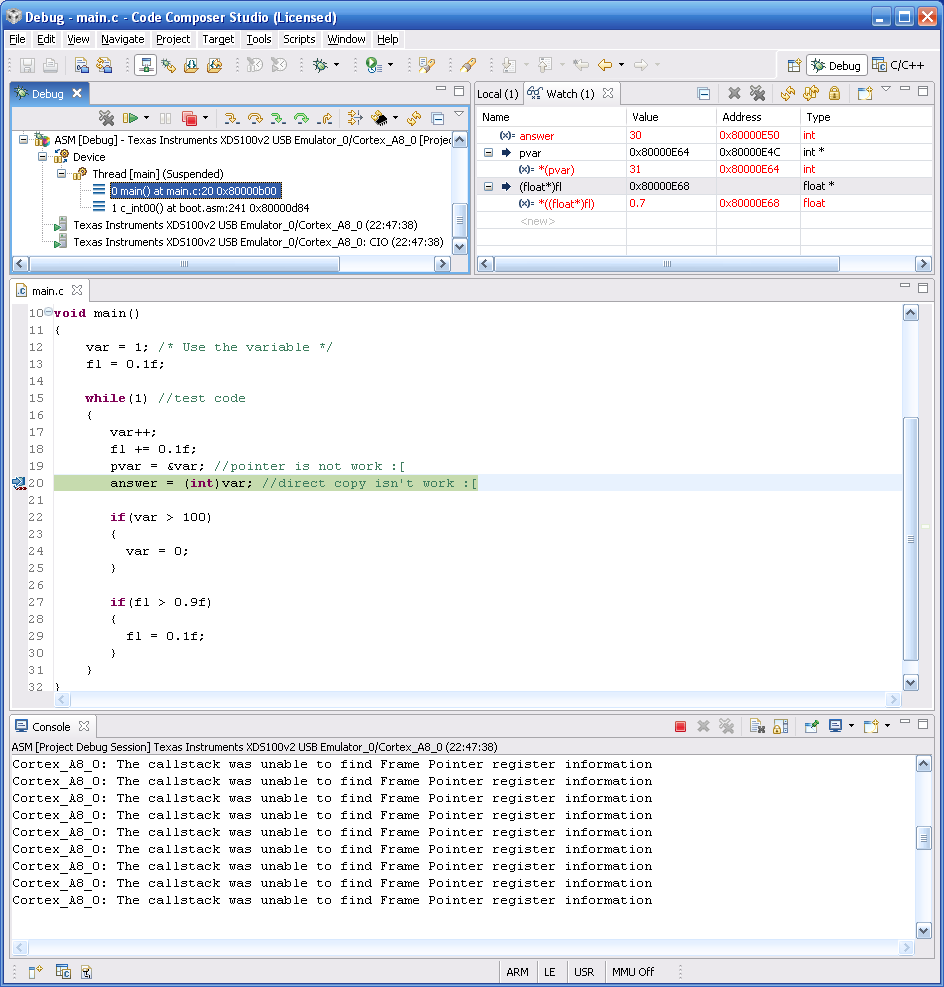Open the Project menu
The image size is (944, 987).
(x=173, y=39)
